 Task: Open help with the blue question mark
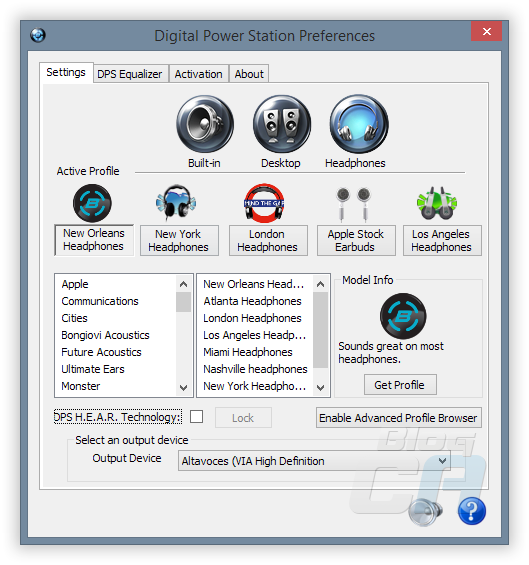(x=472, y=511)
